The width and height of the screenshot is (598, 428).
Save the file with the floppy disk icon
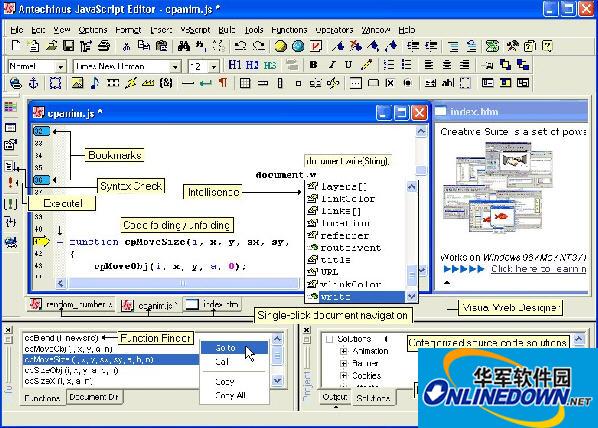[68, 46]
